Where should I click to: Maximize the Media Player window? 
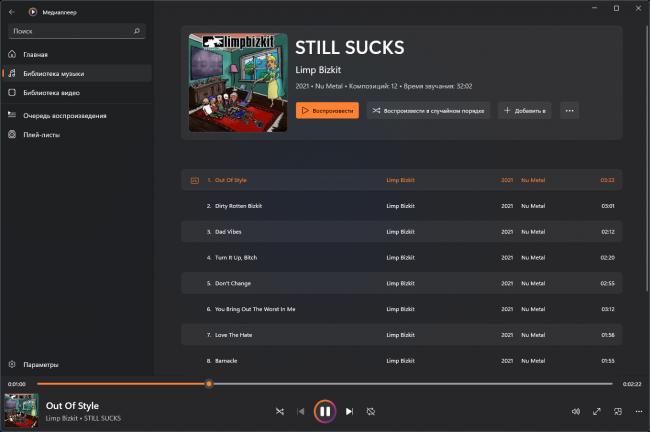[x=616, y=8]
